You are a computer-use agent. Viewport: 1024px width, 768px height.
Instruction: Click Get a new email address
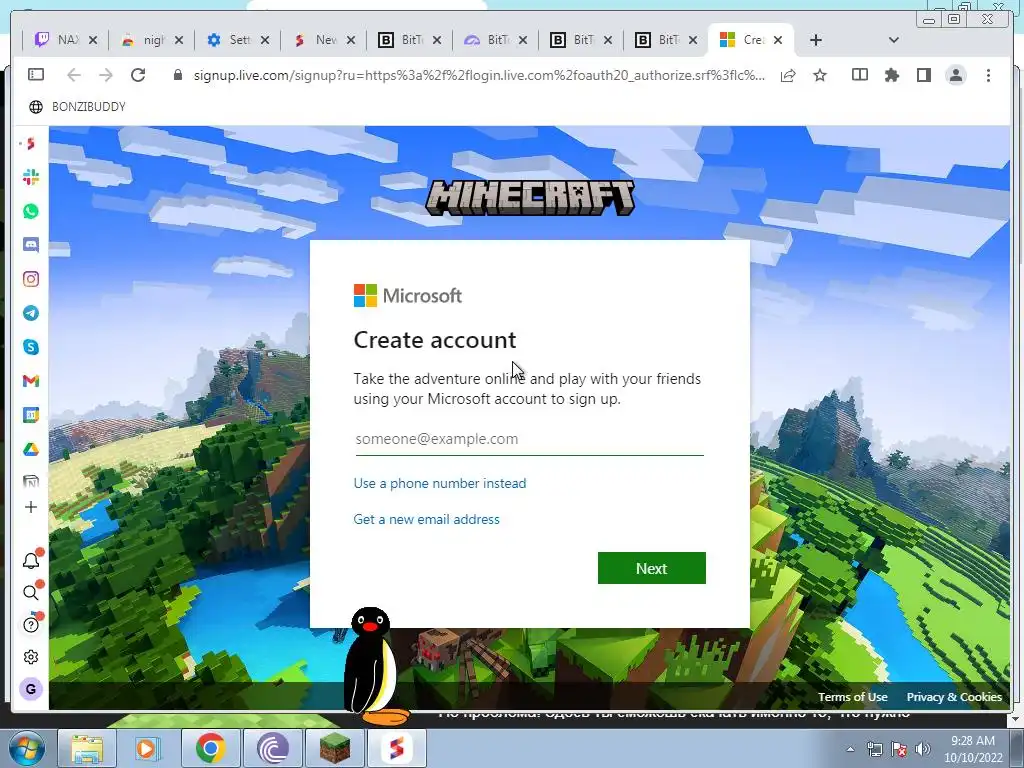426,519
